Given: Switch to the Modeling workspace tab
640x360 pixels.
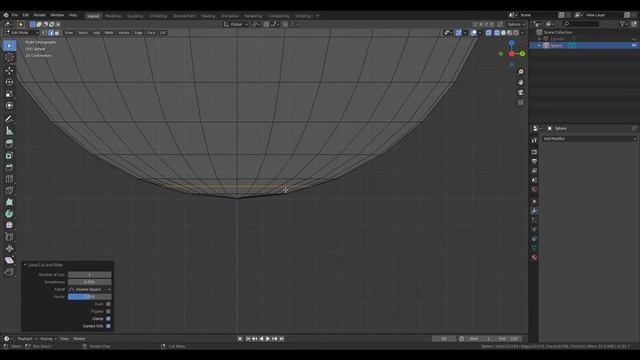Looking at the screenshot, I should pos(113,16).
